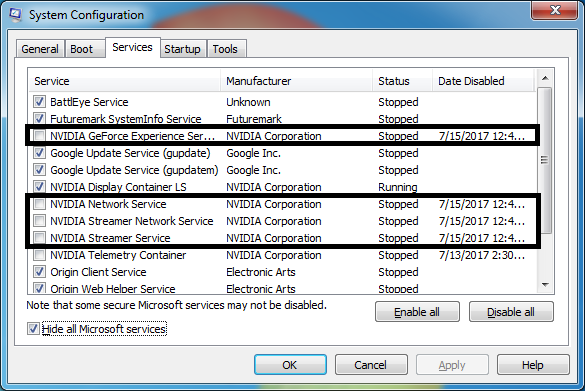
Task: Select NVIDIA Streamer Network Service name
Action: pyautogui.click(x=132, y=221)
